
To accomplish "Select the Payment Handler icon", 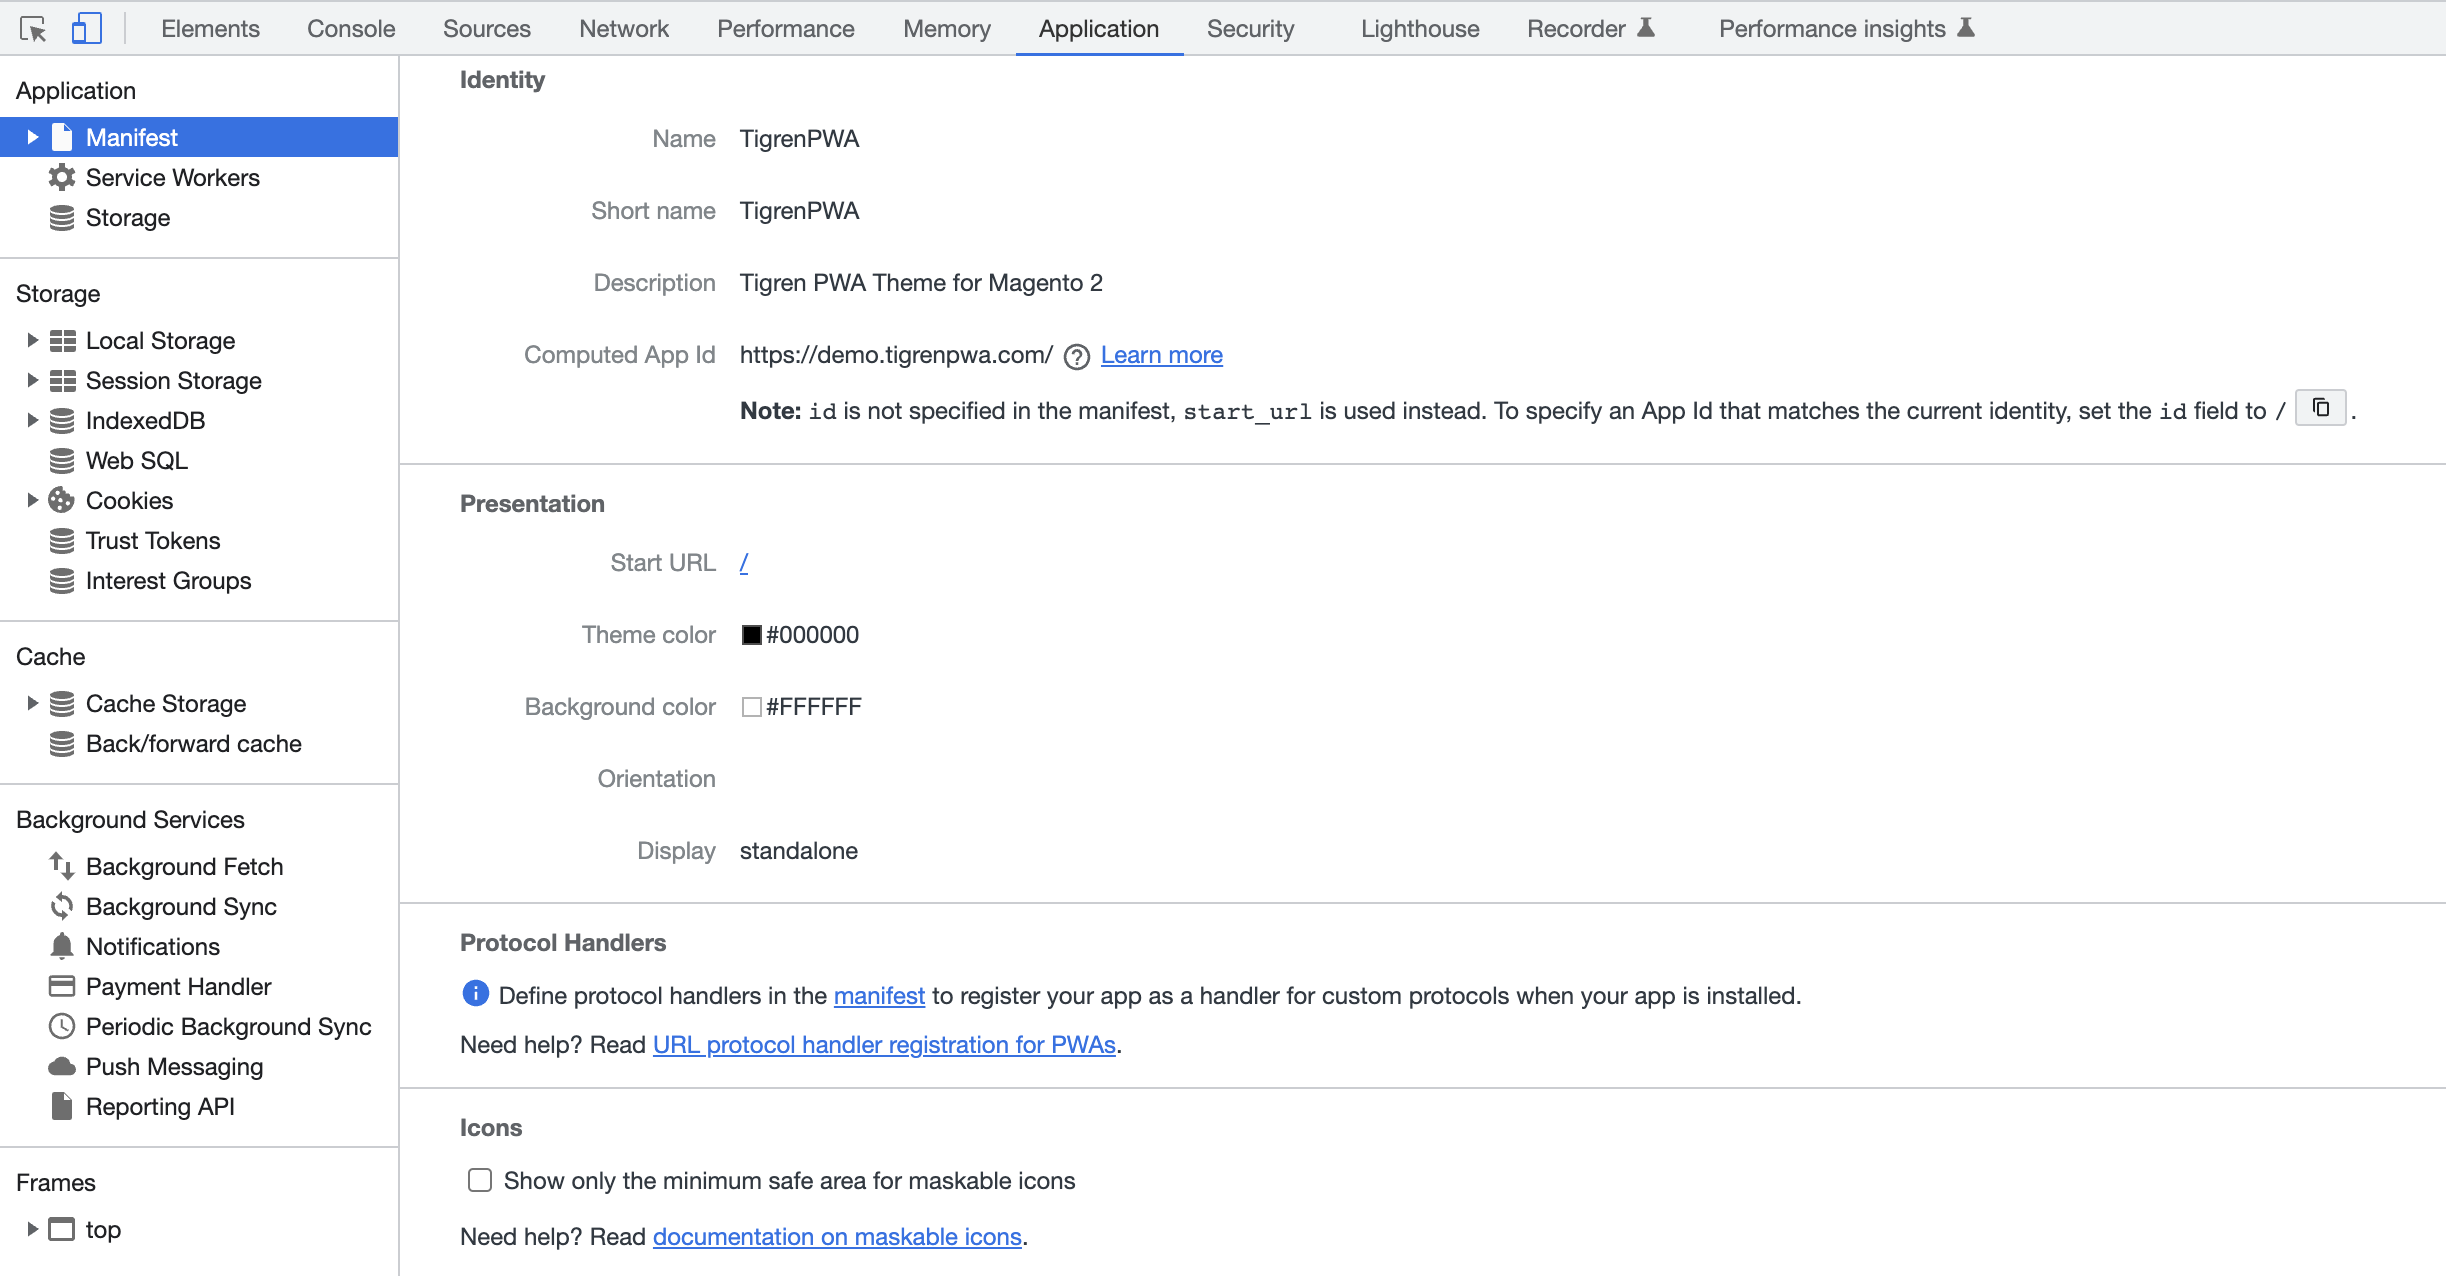I will [62, 986].
